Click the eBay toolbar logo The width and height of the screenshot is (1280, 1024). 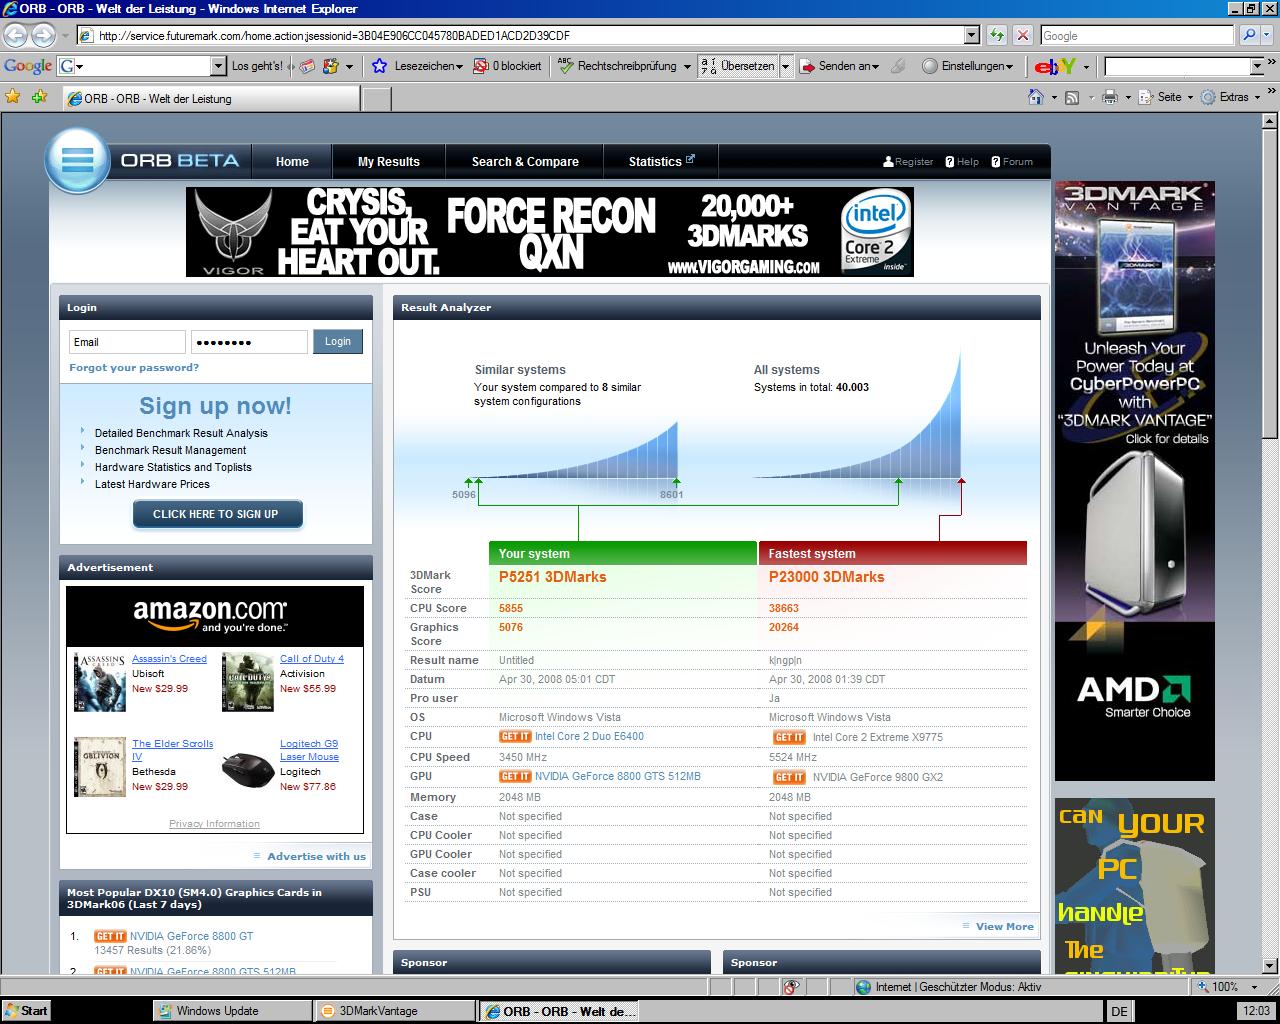coord(1055,66)
